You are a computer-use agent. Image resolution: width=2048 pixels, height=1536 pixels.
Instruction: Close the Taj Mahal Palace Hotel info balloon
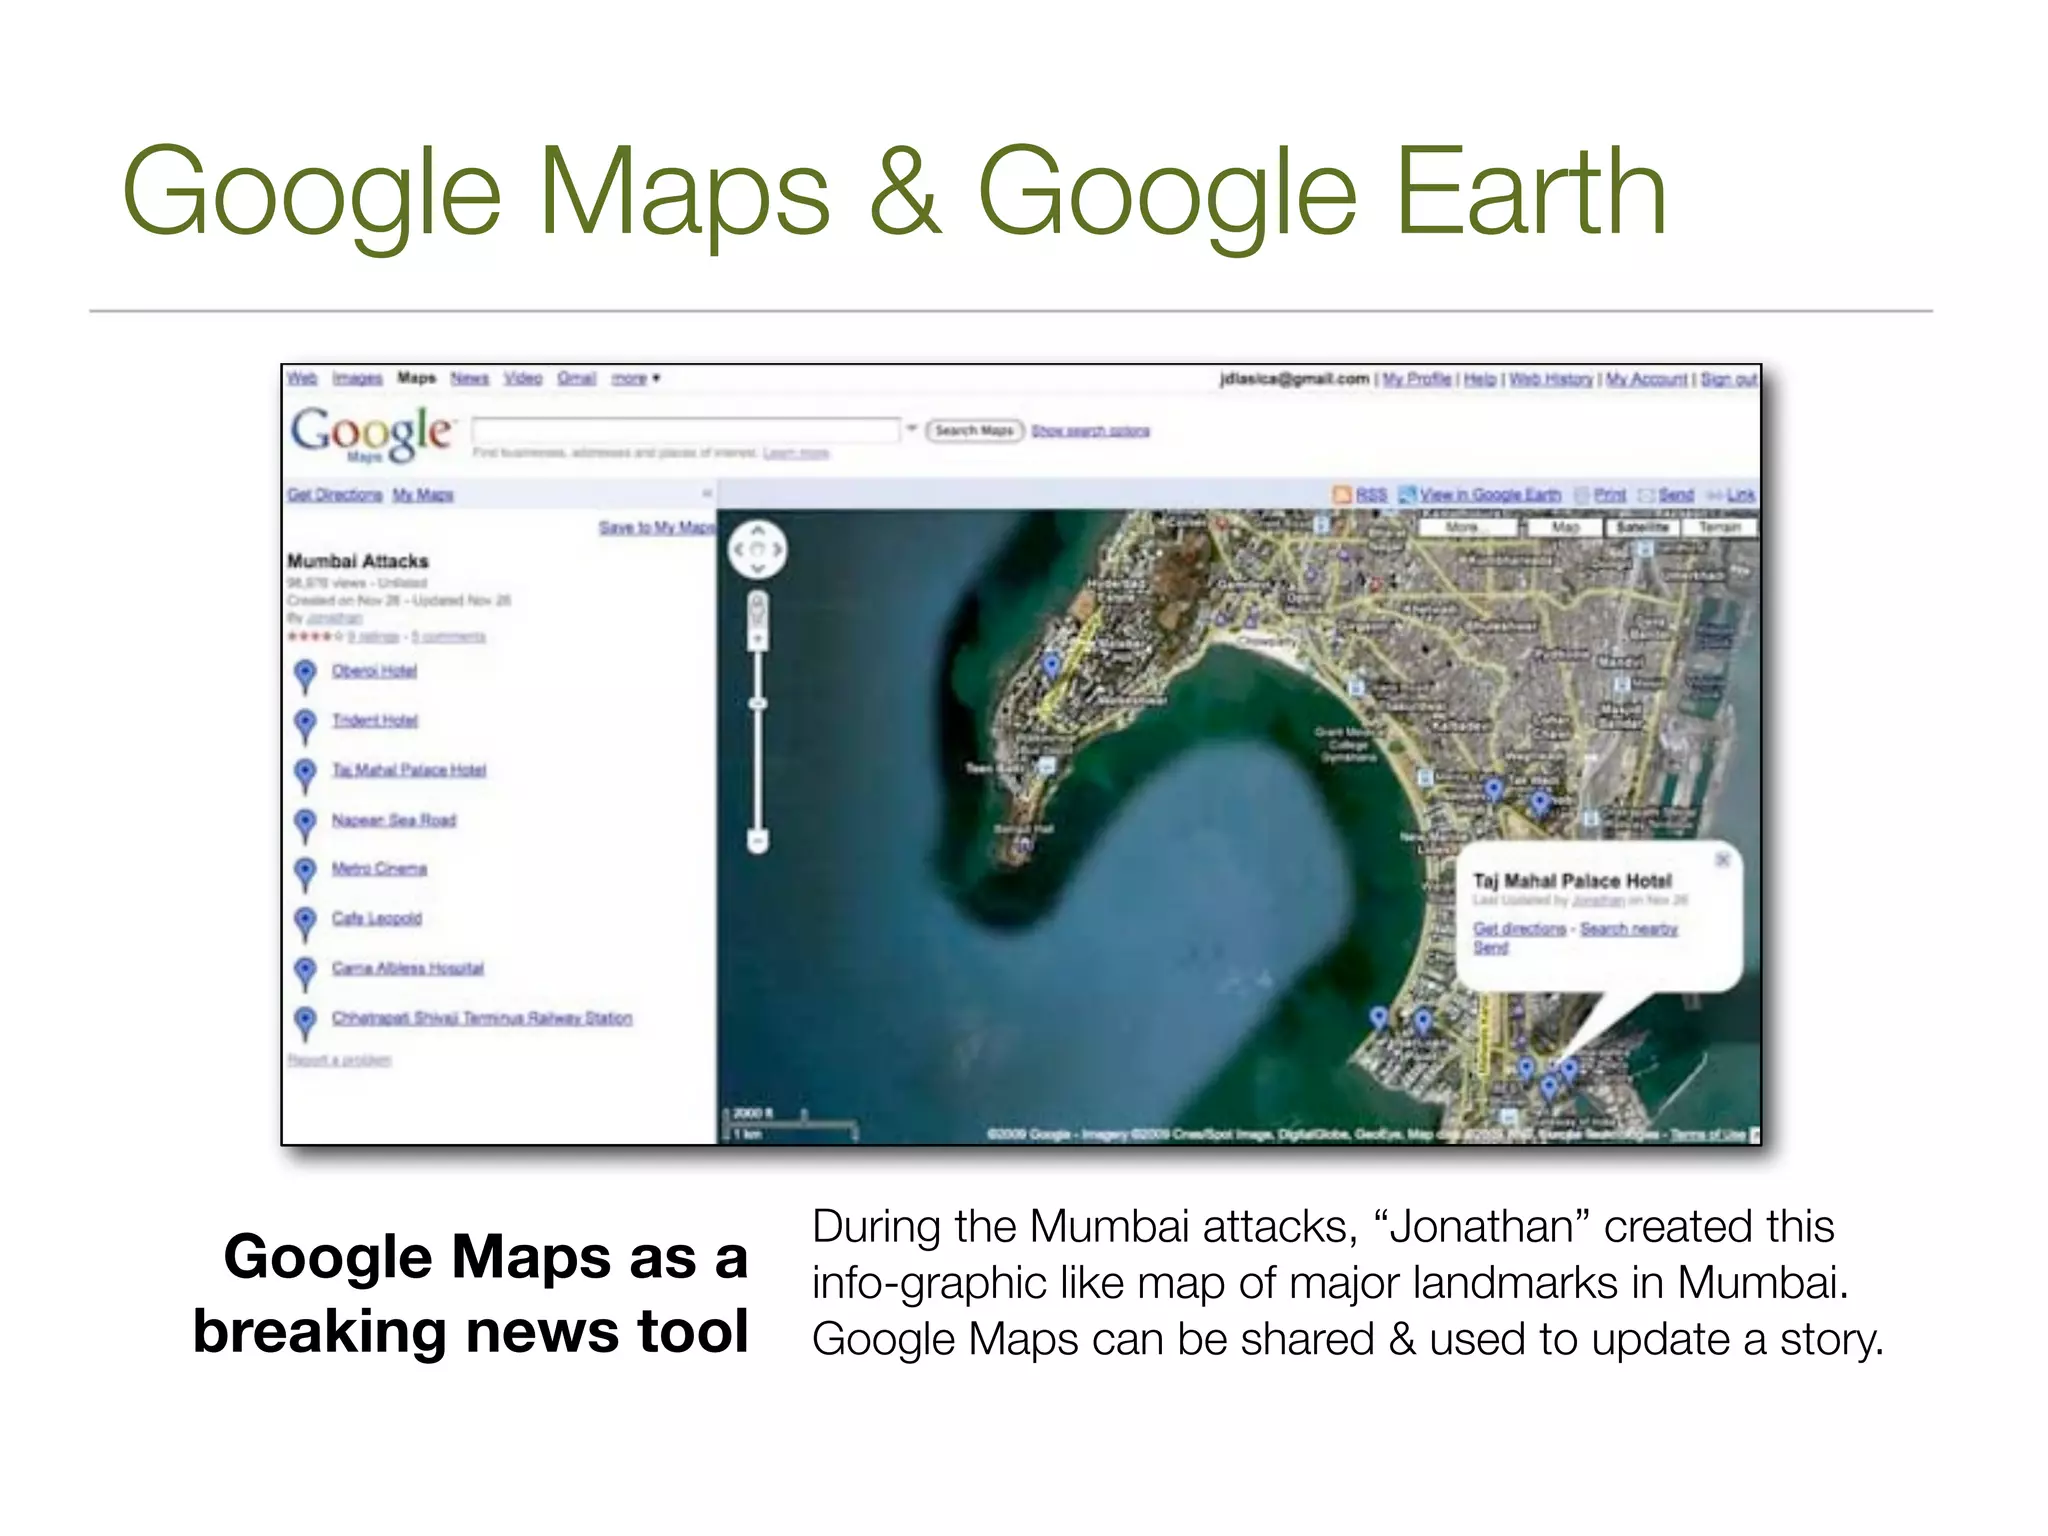click(1723, 860)
